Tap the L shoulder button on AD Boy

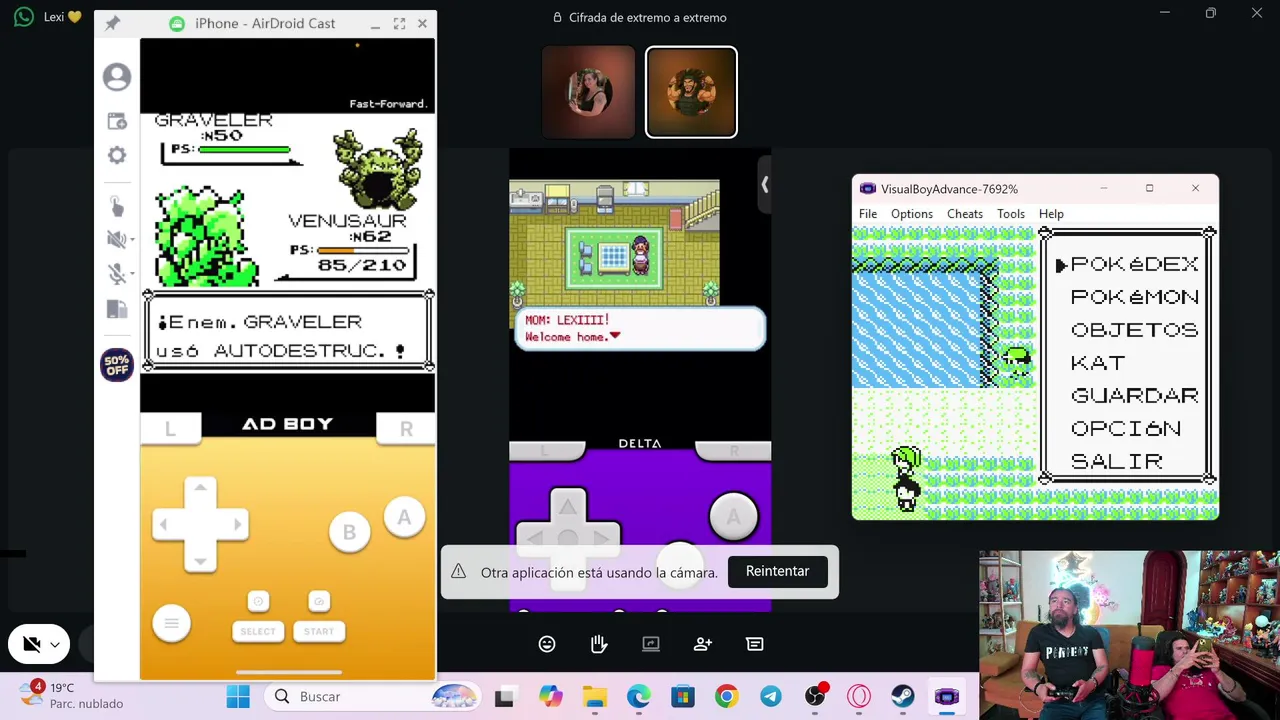170,428
